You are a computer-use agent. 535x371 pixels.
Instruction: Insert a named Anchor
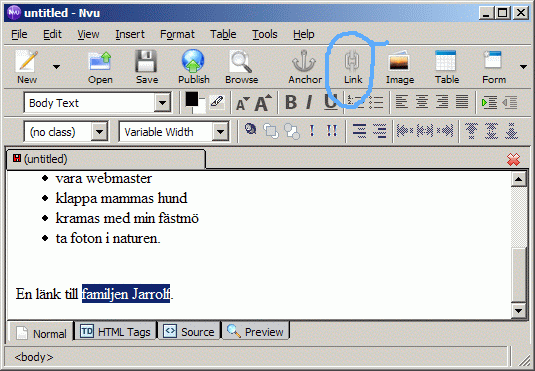pyautogui.click(x=305, y=67)
